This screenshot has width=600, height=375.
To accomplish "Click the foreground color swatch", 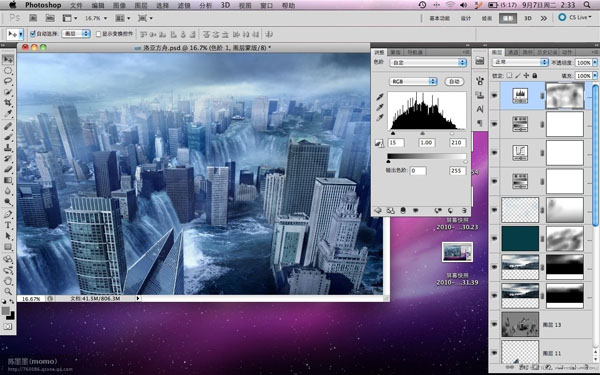I will coord(6,311).
